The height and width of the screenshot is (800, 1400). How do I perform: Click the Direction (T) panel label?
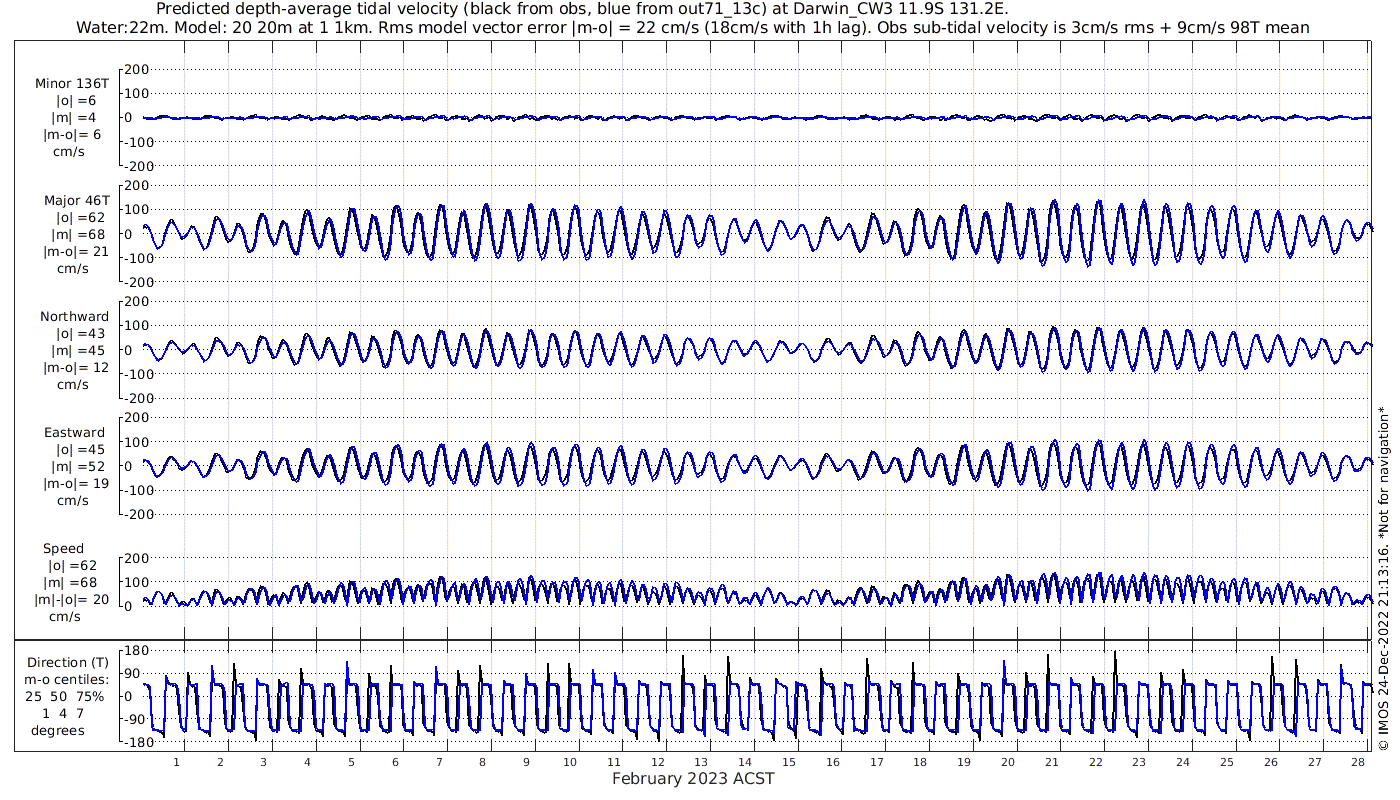coord(69,663)
